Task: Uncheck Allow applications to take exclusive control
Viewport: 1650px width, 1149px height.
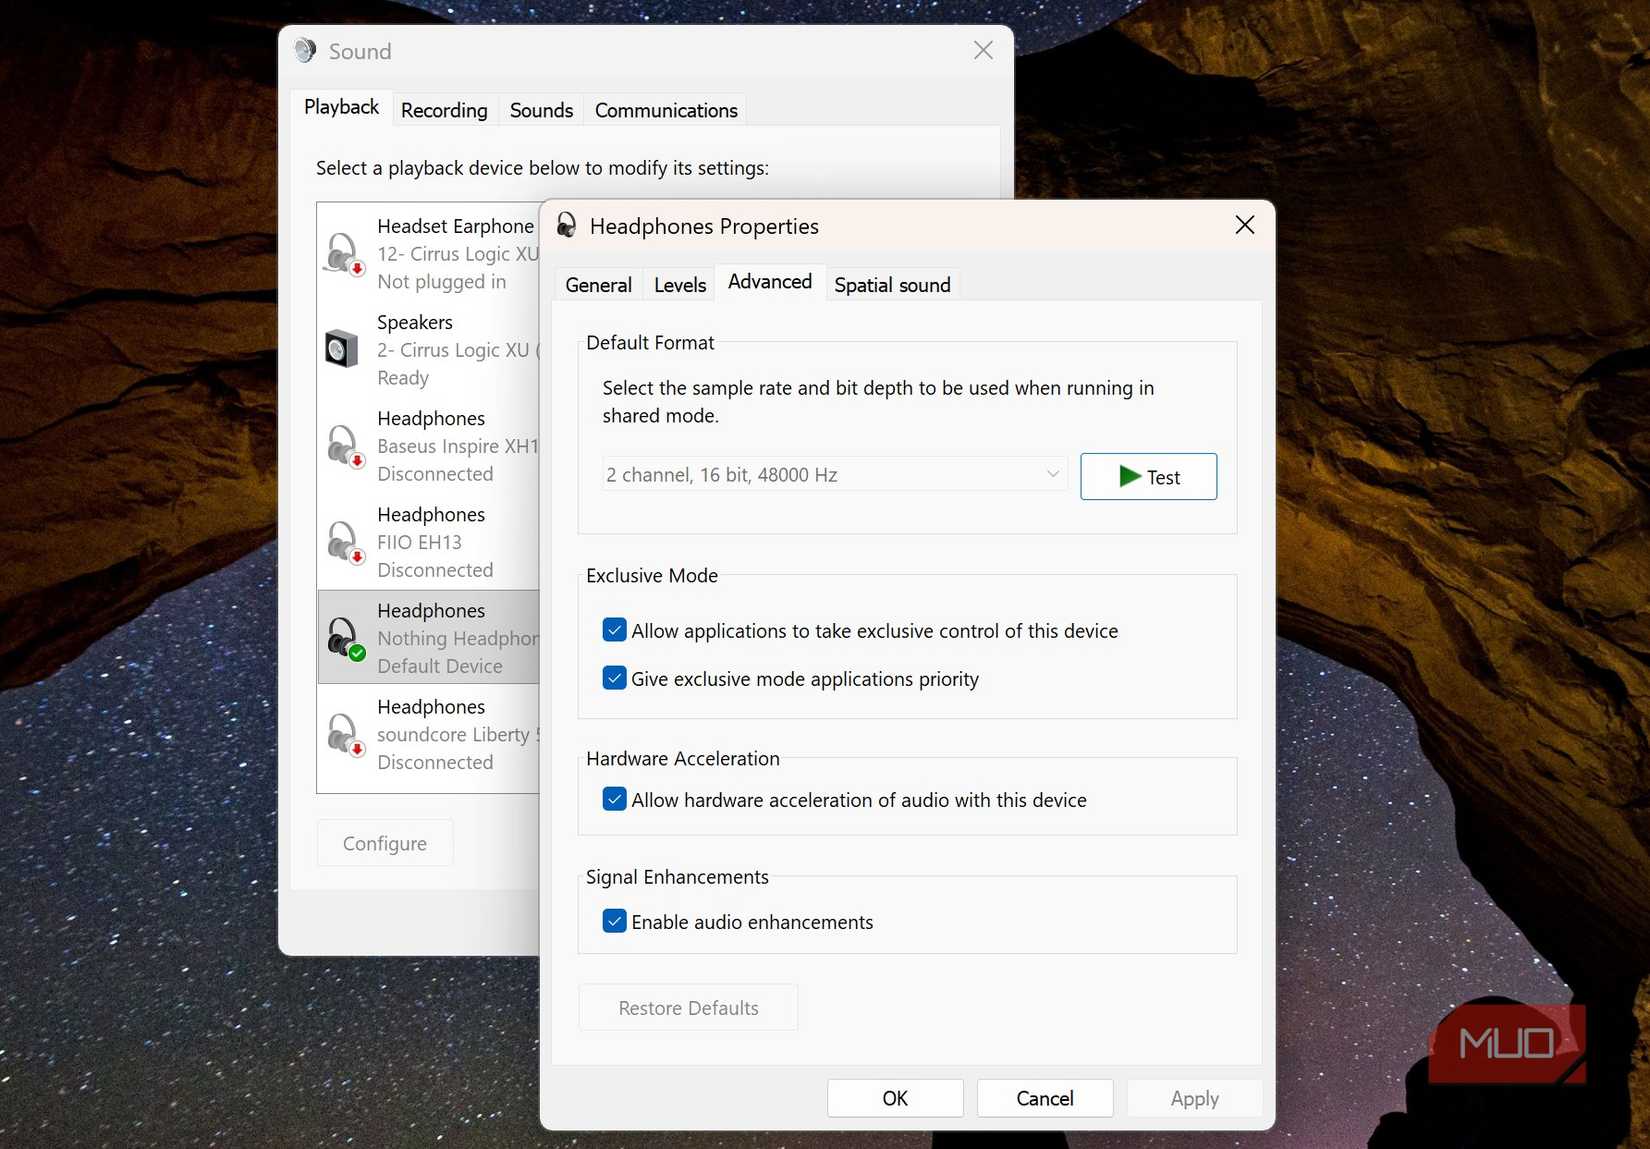Action: click(x=615, y=630)
